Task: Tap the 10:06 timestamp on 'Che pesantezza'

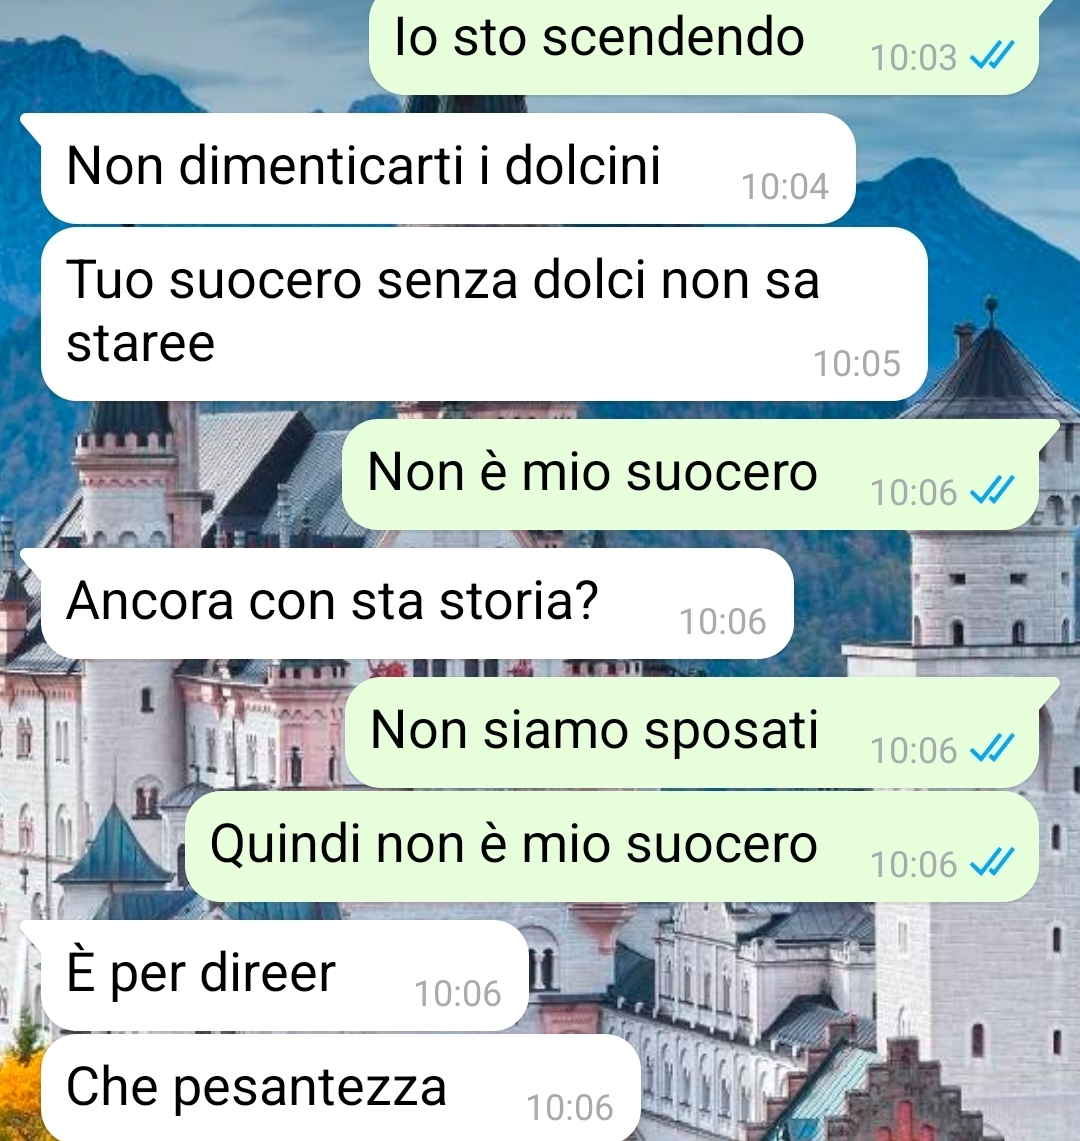Action: 570,1108
